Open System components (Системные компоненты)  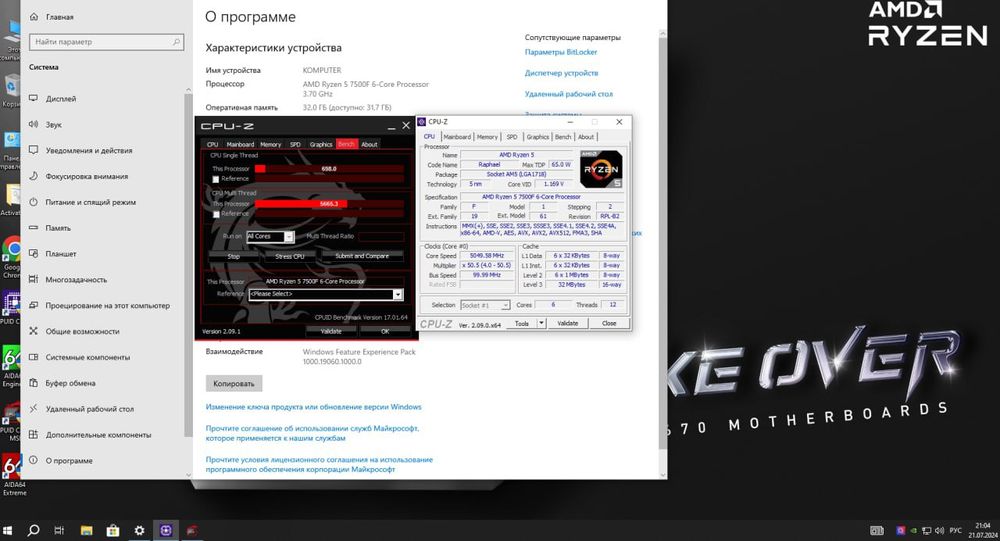point(87,357)
